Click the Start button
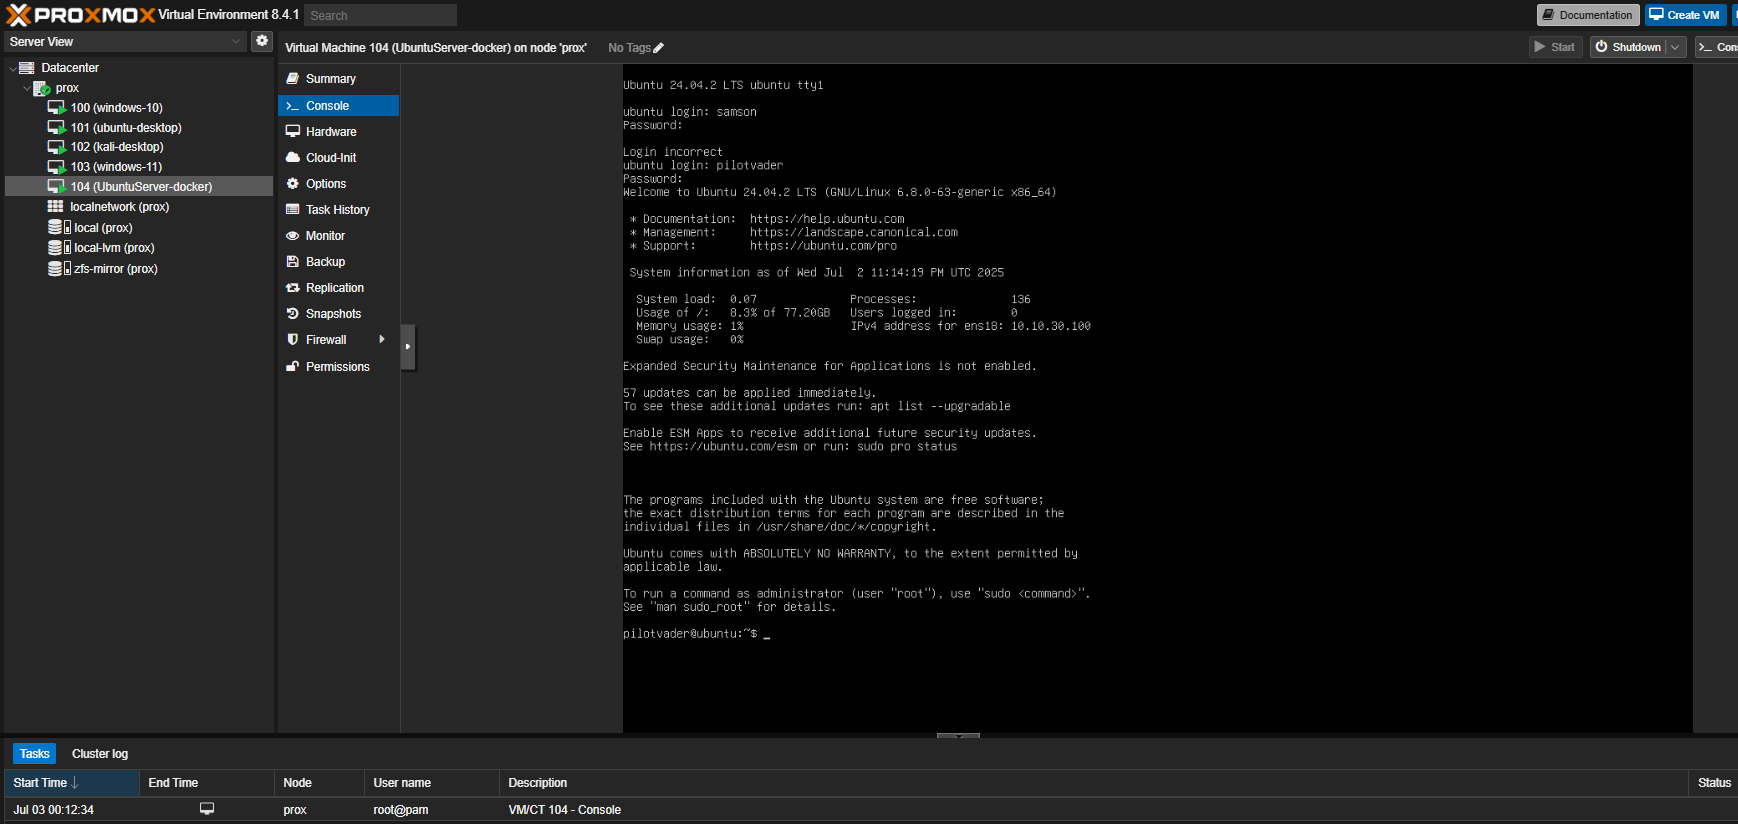Screen dimensions: 1738x824 click(x=1556, y=47)
